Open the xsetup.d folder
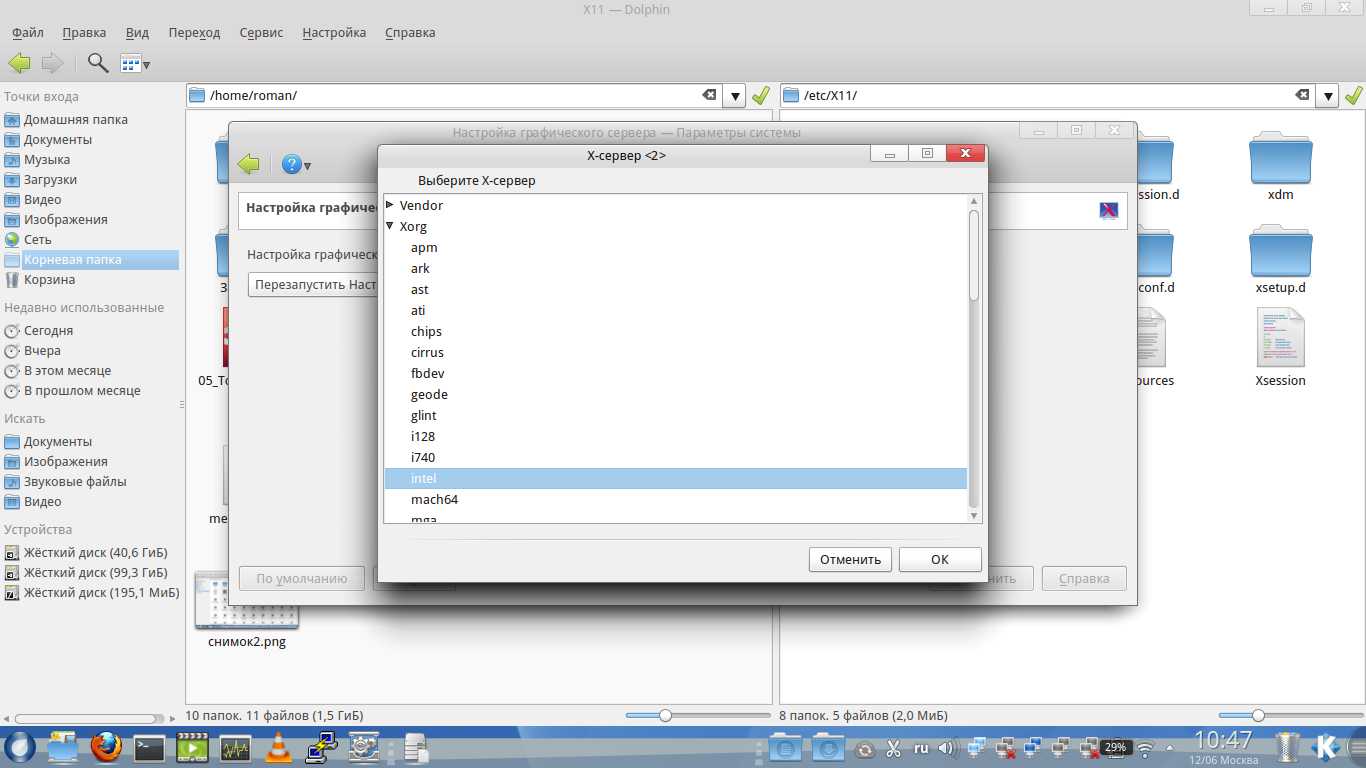This screenshot has height=768, width=1366. tap(1281, 260)
